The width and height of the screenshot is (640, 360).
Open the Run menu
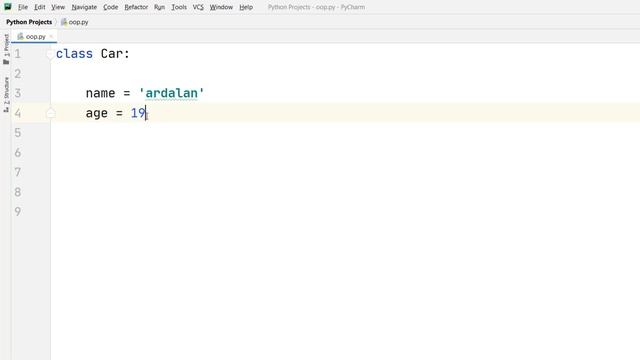point(159,7)
